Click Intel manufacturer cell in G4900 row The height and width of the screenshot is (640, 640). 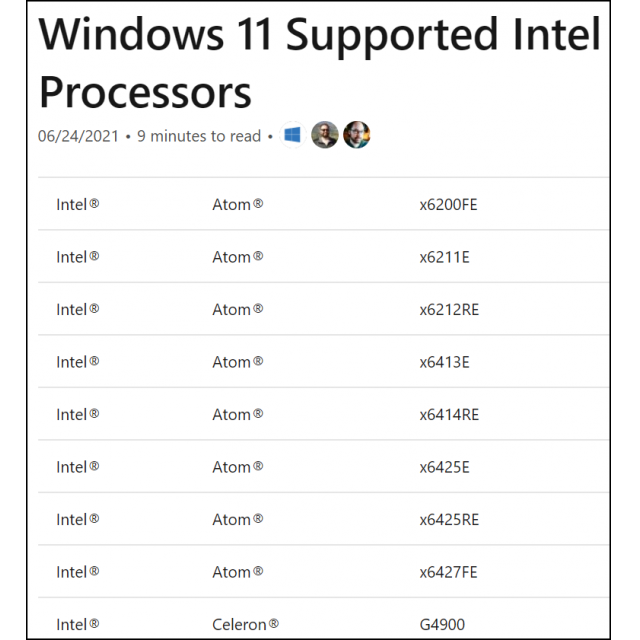pos(78,624)
